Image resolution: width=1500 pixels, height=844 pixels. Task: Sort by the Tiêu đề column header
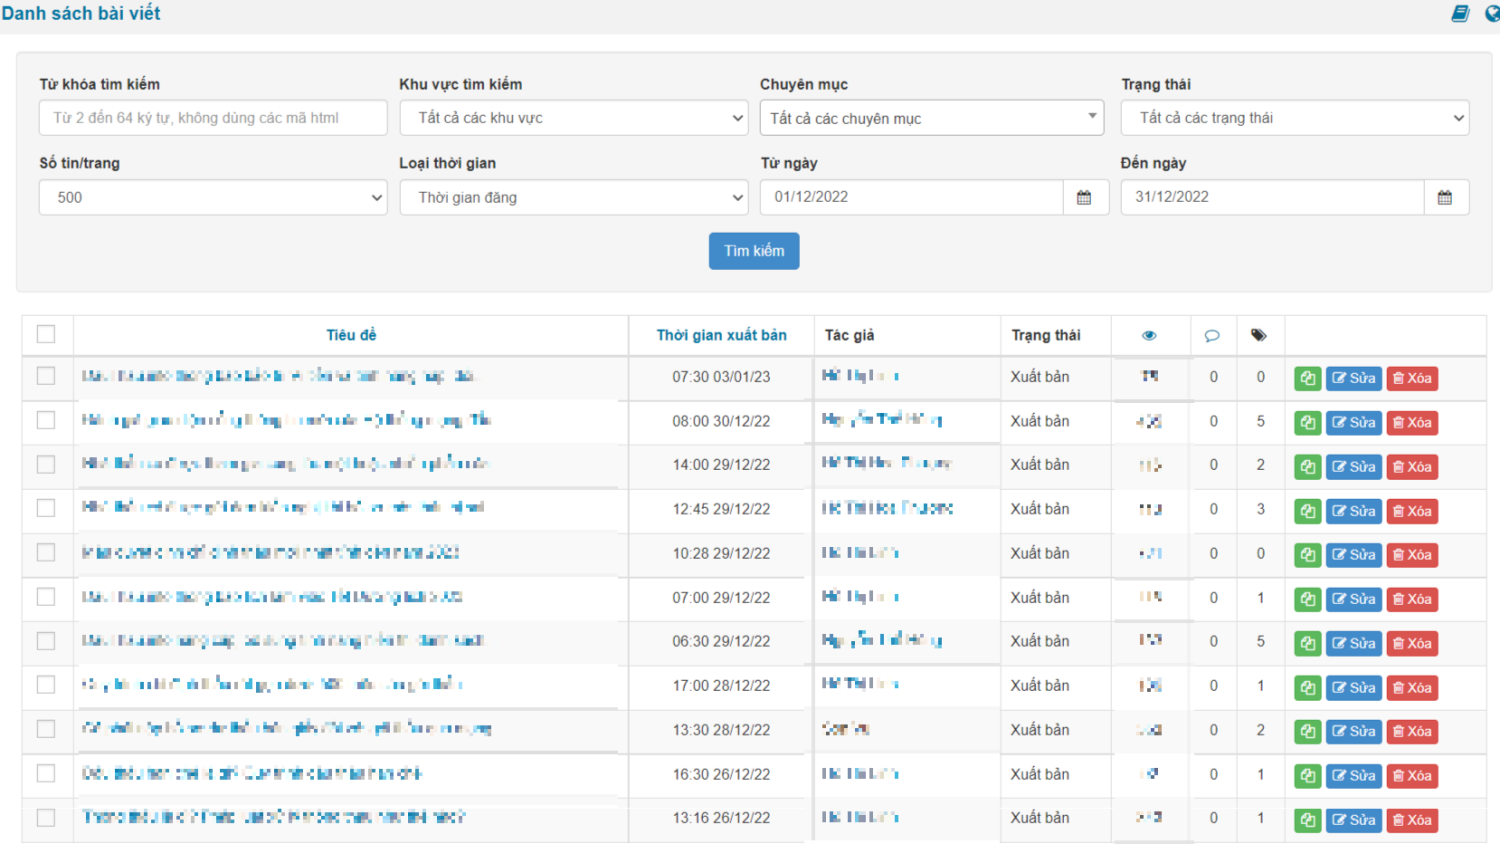tap(351, 335)
